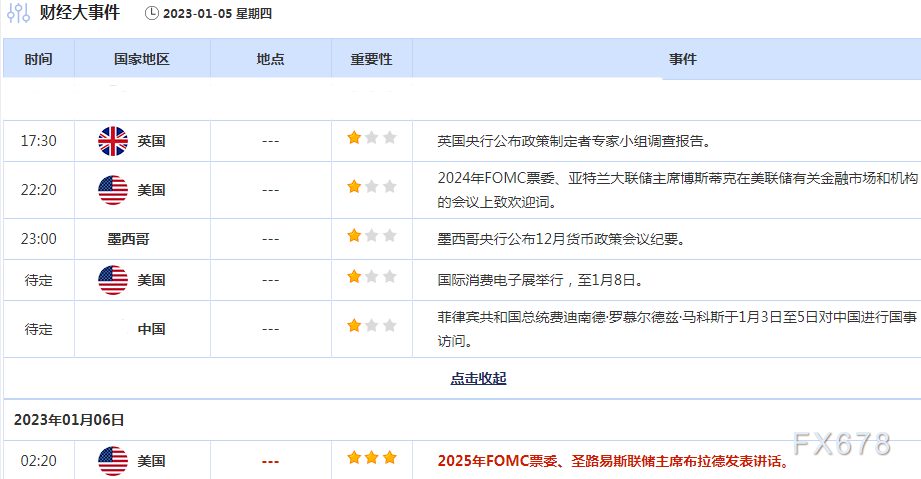Screen dimensions: 921x479
Task: Click the importance stars in the 17:30 row
Action: (x=371, y=138)
